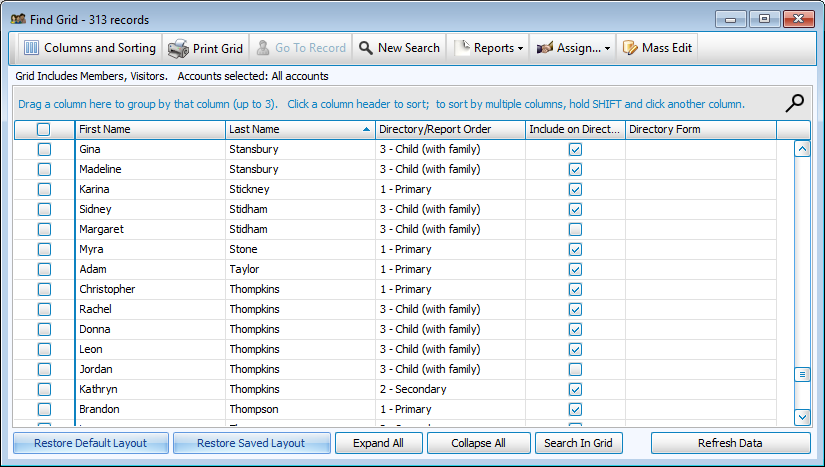Viewport: 825px width, 467px height.
Task: Open the search magnifying glass at right
Action: point(795,102)
